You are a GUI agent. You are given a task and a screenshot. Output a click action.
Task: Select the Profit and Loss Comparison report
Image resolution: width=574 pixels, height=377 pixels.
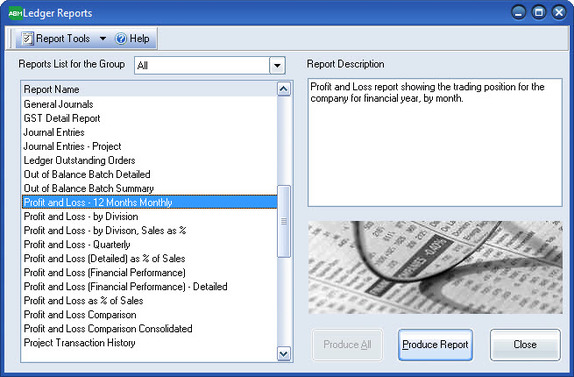(x=149, y=314)
